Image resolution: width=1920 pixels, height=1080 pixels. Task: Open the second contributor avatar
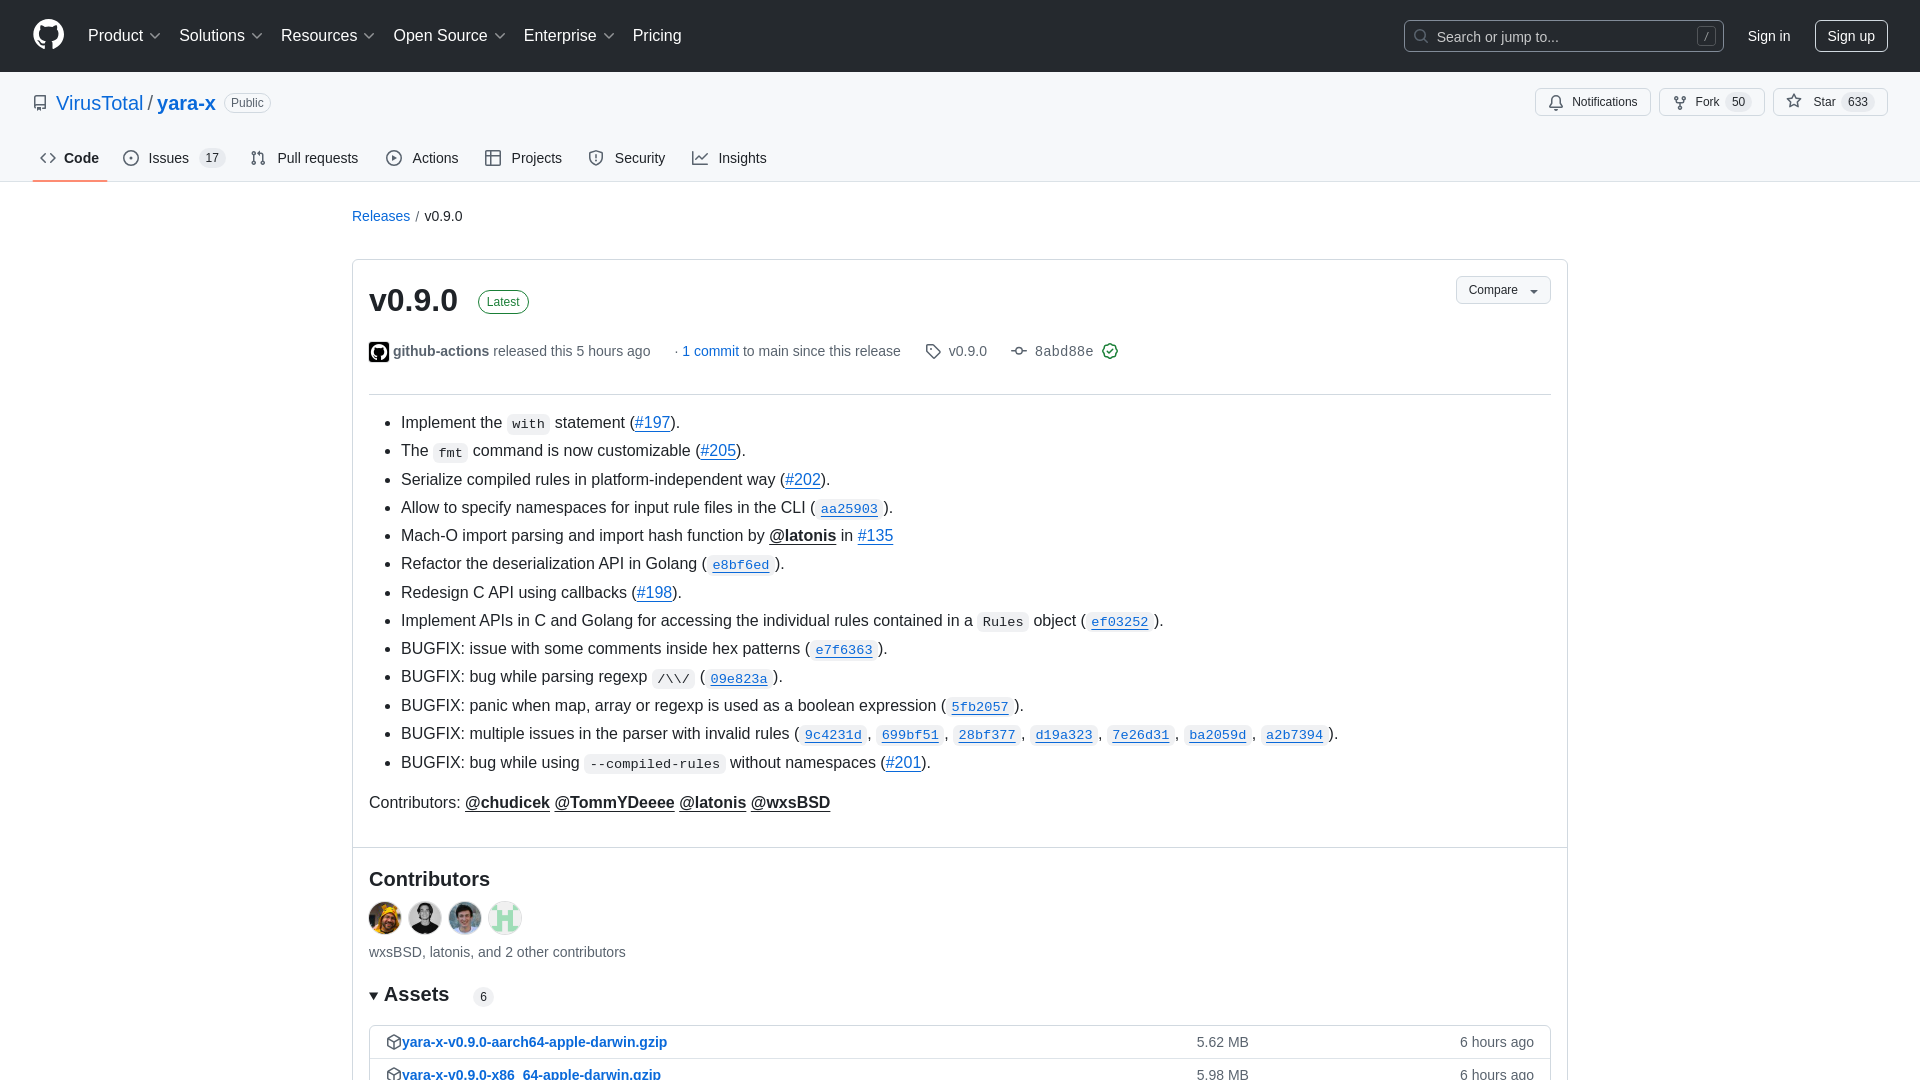[x=425, y=918]
